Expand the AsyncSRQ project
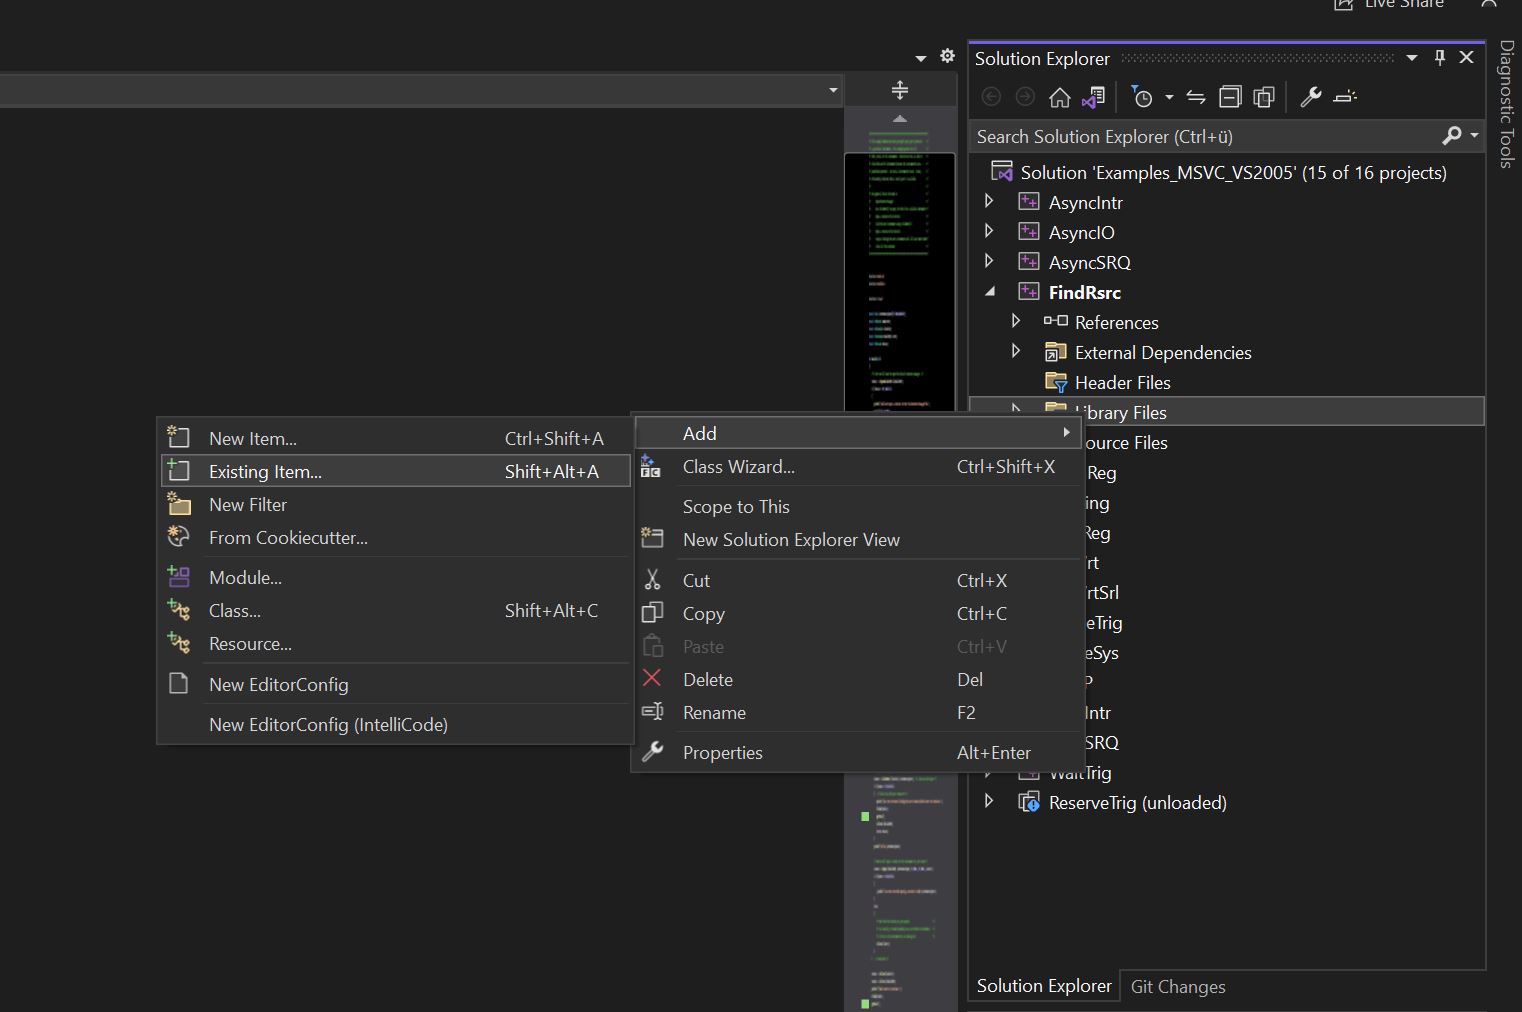Image resolution: width=1522 pixels, height=1012 pixels. click(989, 261)
